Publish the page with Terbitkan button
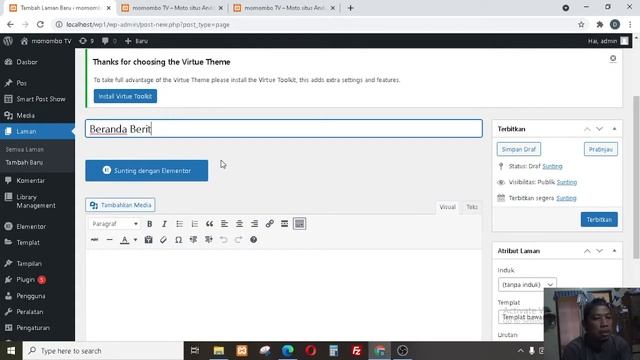640x360 pixels. [599, 220]
